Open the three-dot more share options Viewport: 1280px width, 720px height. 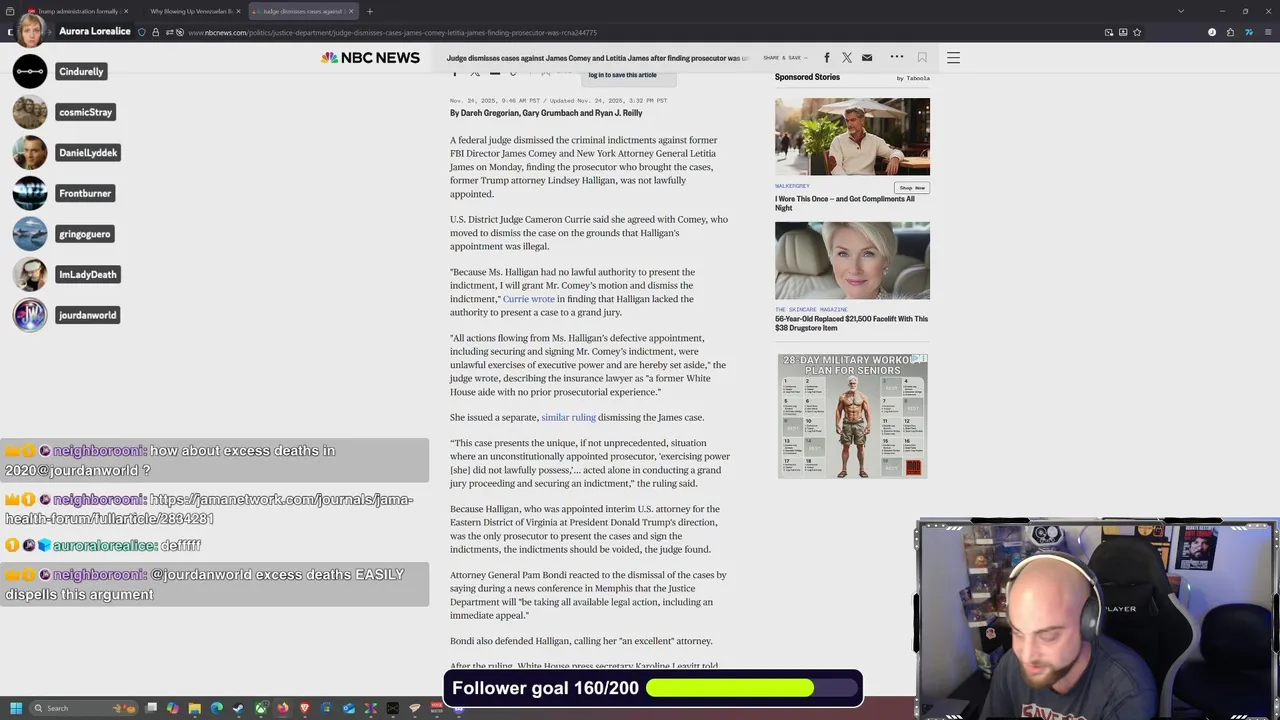click(x=897, y=57)
